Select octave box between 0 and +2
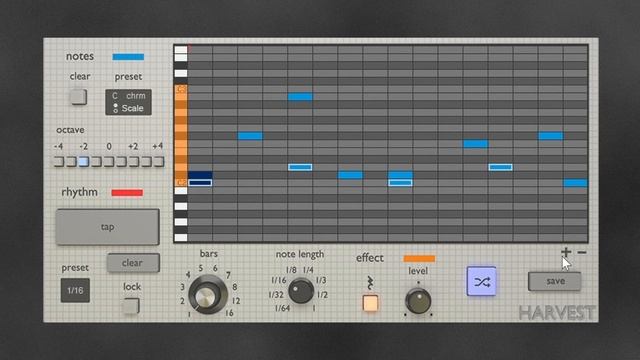 pos(121,162)
